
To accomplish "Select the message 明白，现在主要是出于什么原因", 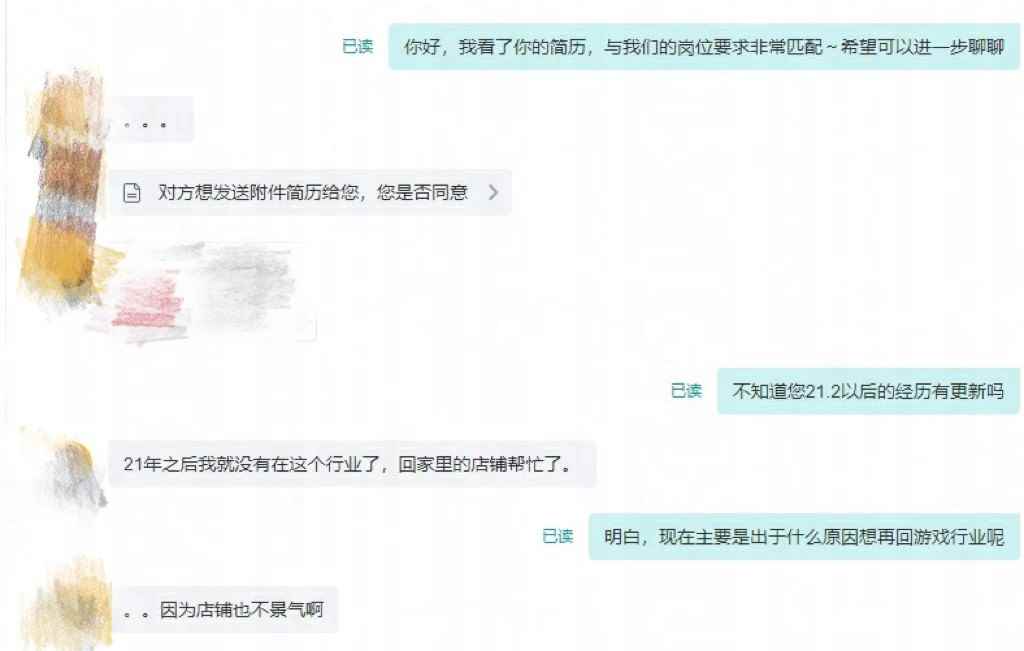I will [804, 537].
